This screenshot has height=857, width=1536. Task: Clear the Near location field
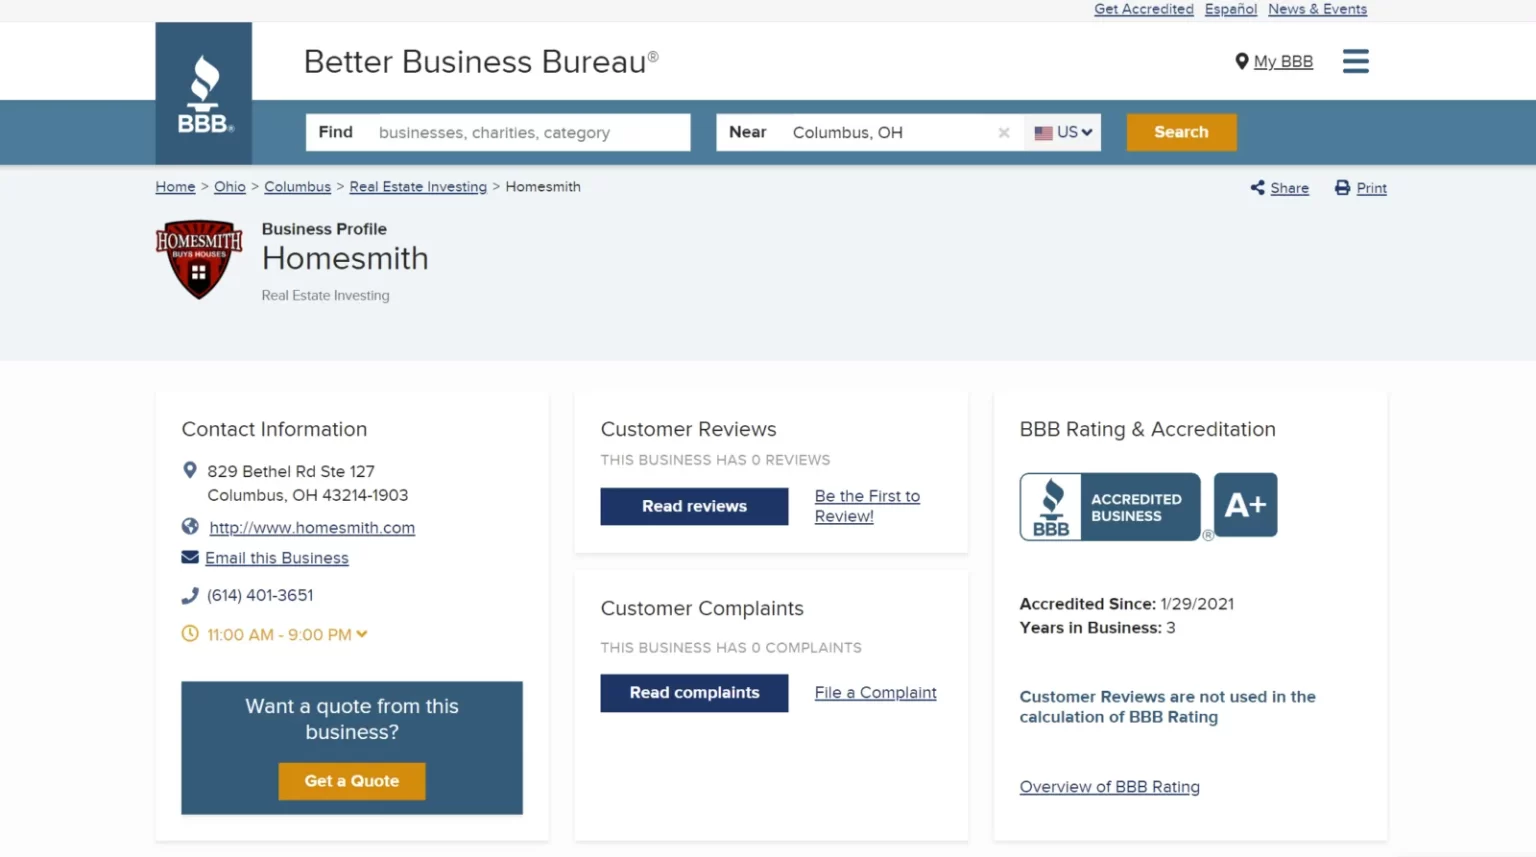[1004, 132]
